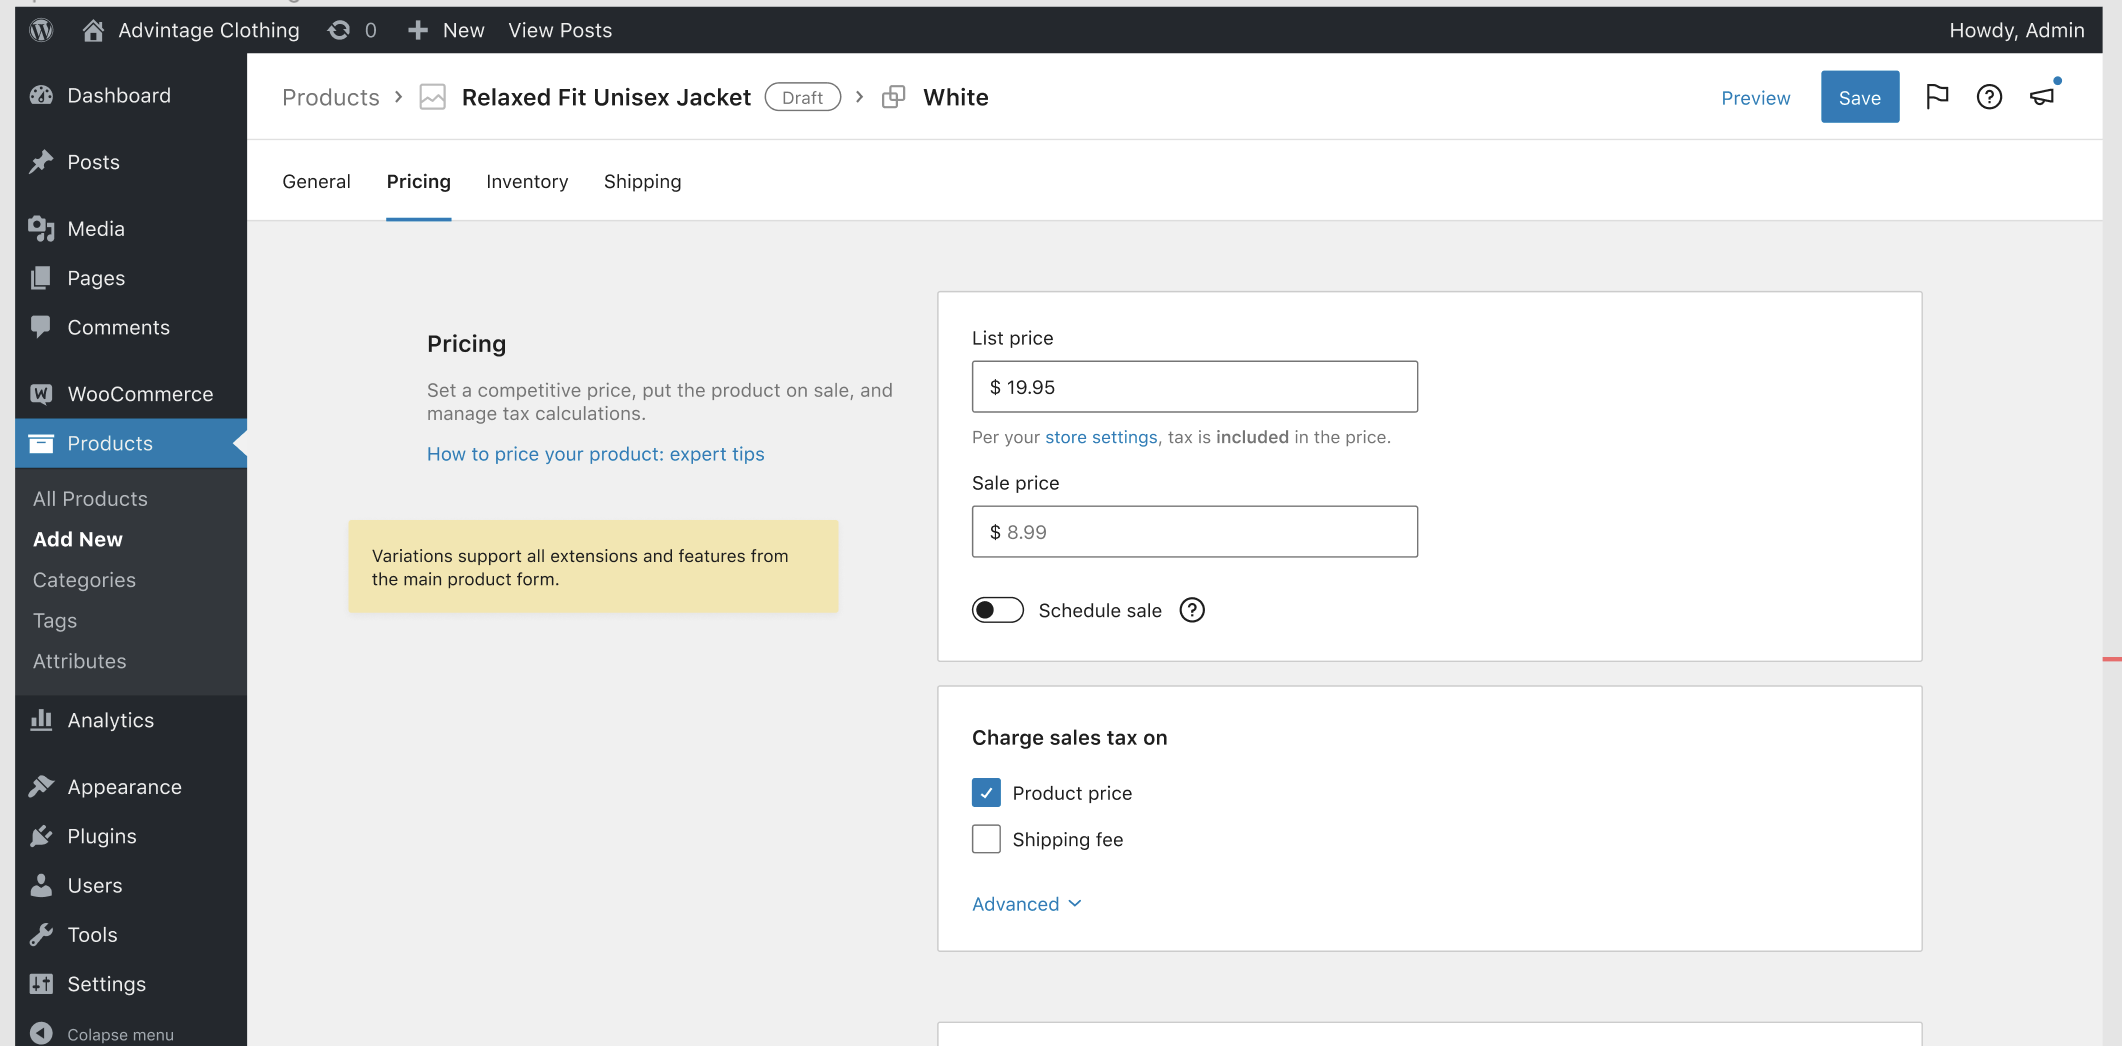
Task: Click the Analytics chart icon in sidebar
Action: [x=40, y=720]
